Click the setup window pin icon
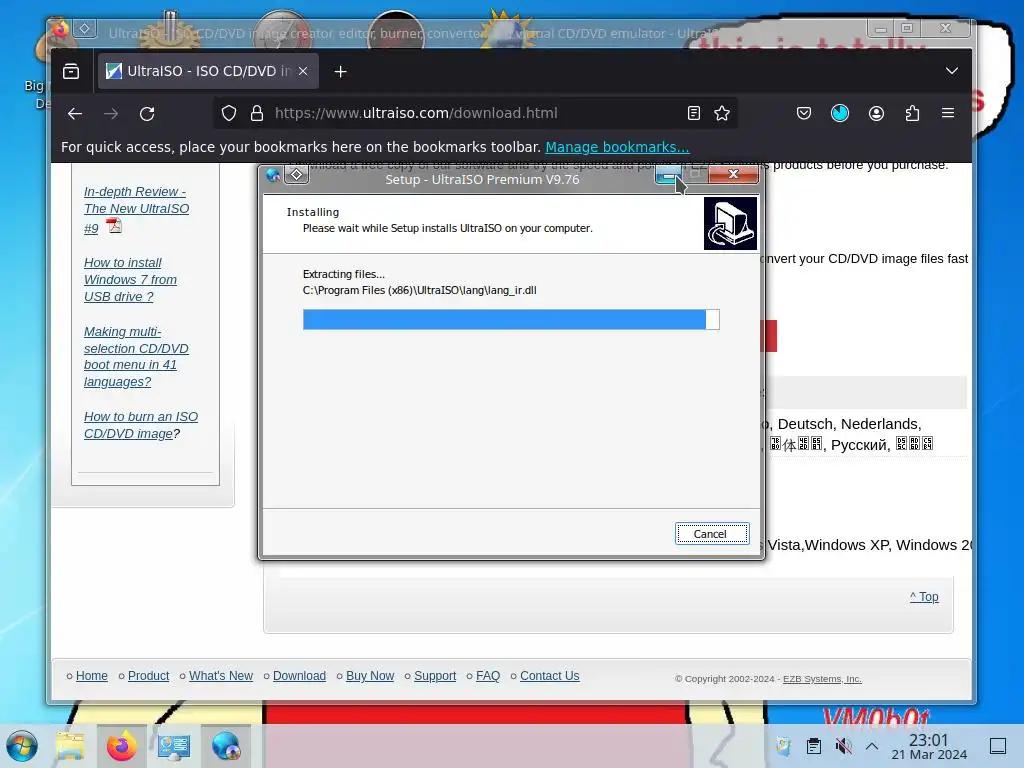This screenshot has height=768, width=1024. [x=296, y=174]
